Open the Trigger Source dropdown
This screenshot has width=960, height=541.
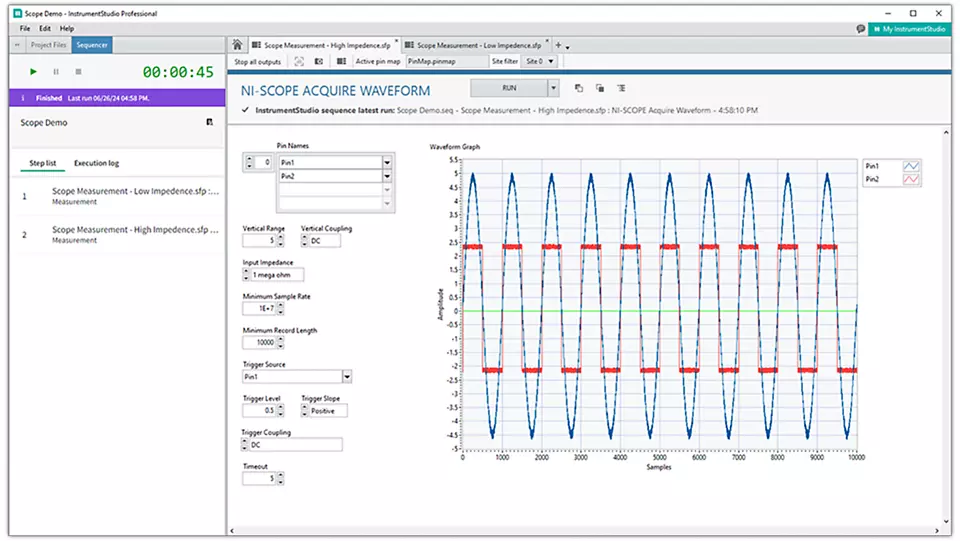pyautogui.click(x=346, y=377)
